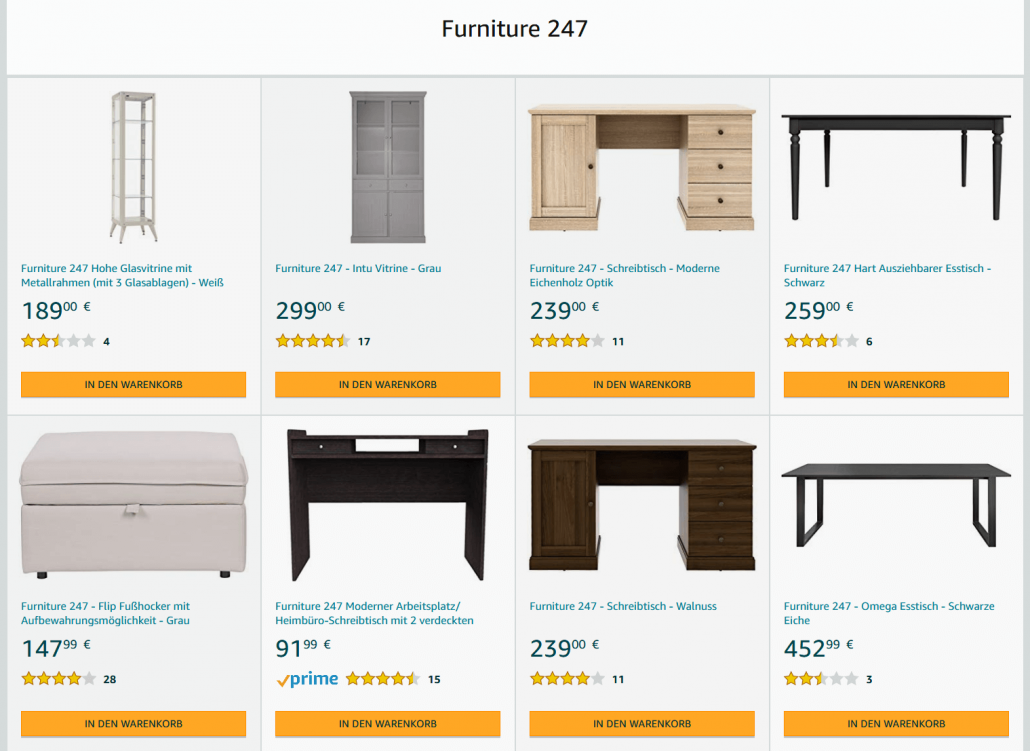
Task: View star rating of Hart Esstisch Schwarz
Action: tap(821, 341)
